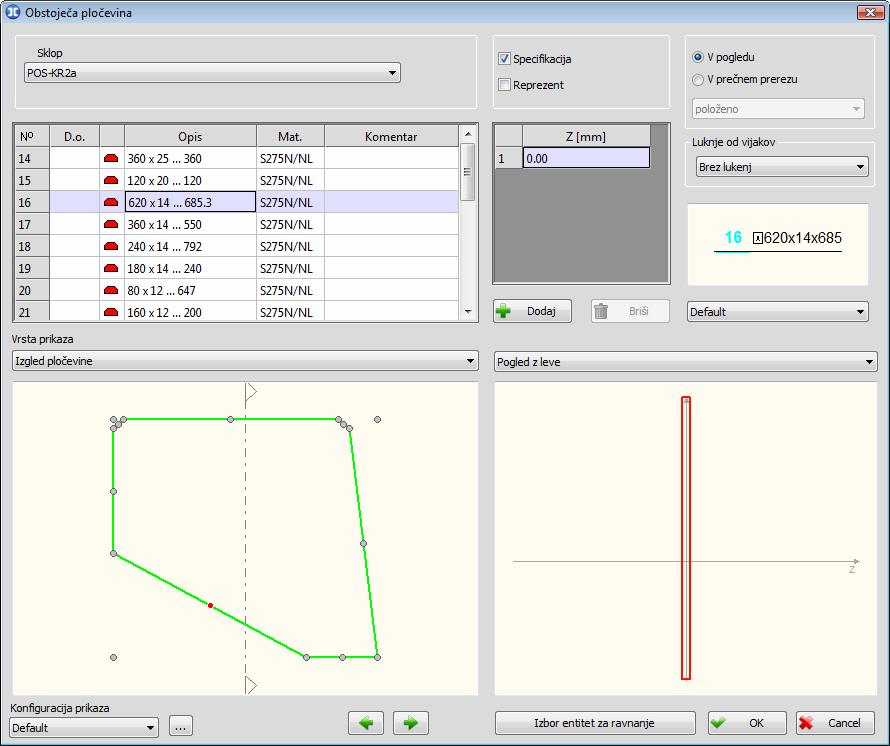Select the red midpoint on the diagonal edge

211,606
